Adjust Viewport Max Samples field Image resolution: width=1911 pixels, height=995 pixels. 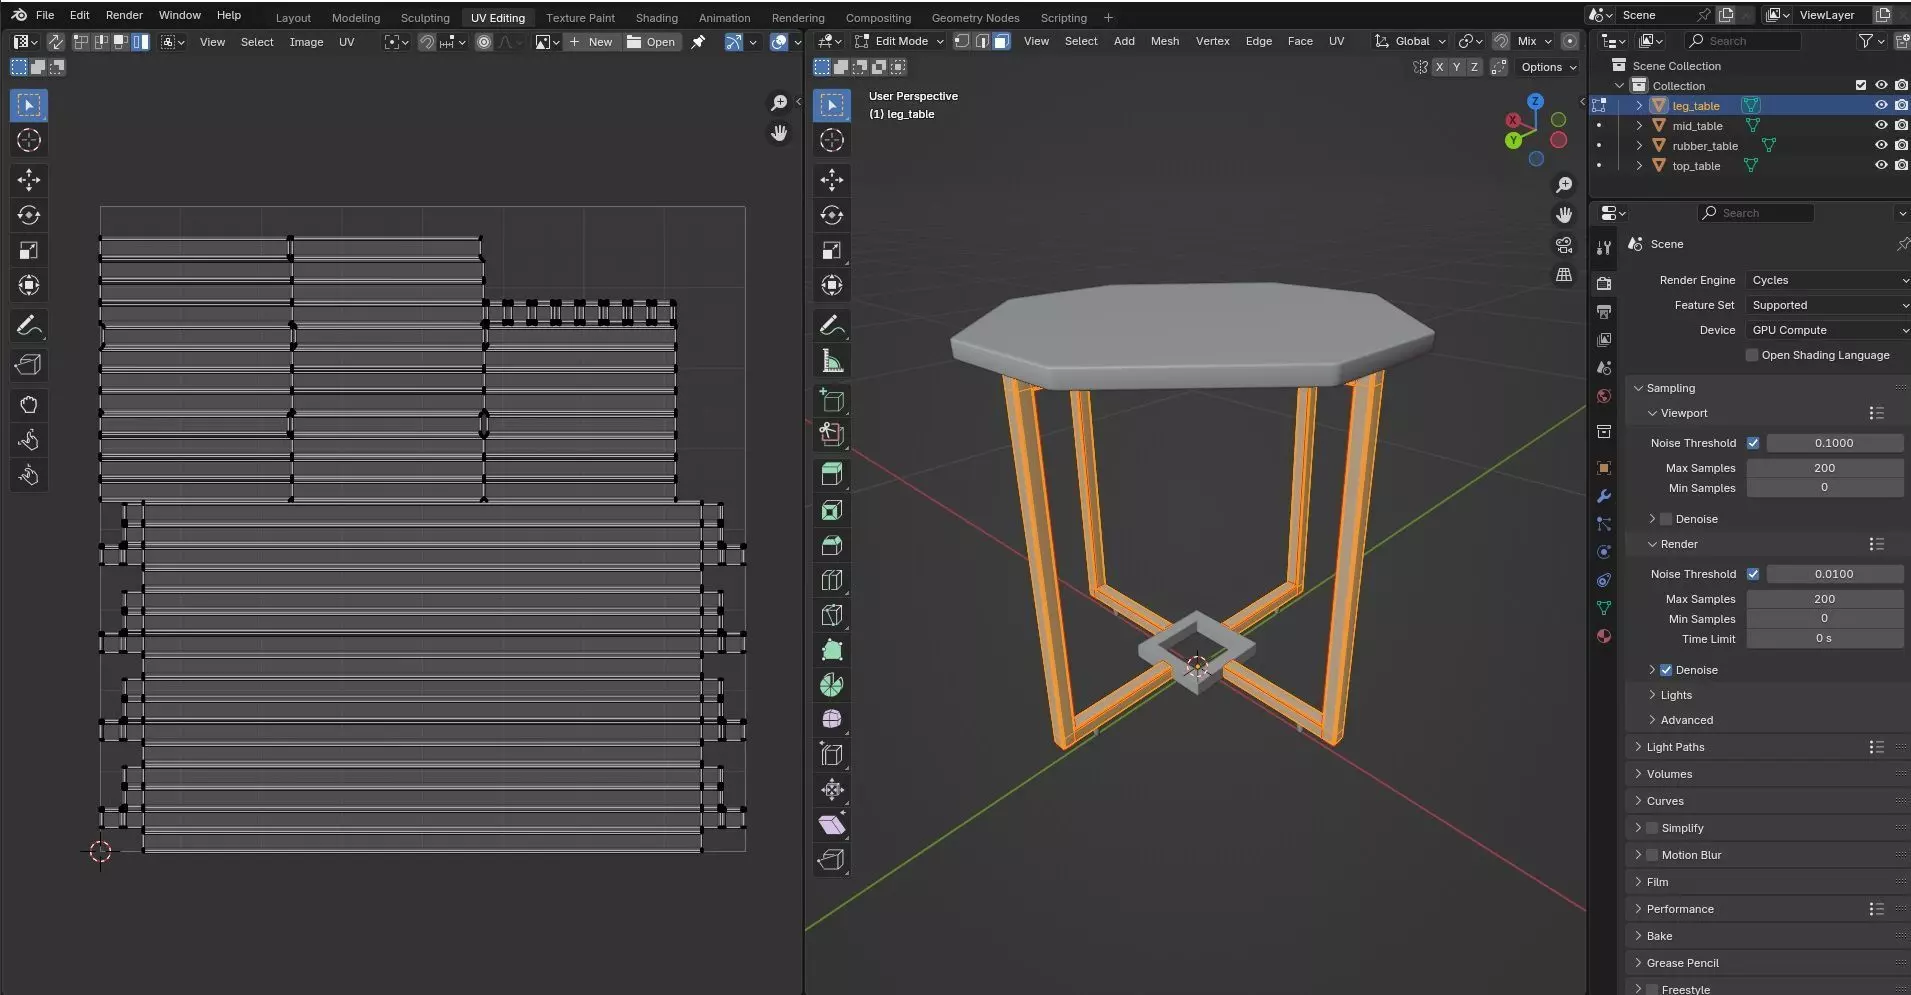tap(1824, 468)
